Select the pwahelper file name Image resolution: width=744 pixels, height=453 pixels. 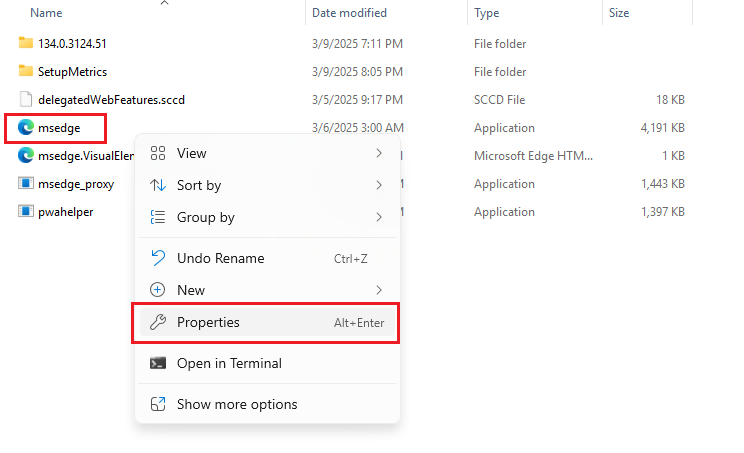tap(65, 212)
